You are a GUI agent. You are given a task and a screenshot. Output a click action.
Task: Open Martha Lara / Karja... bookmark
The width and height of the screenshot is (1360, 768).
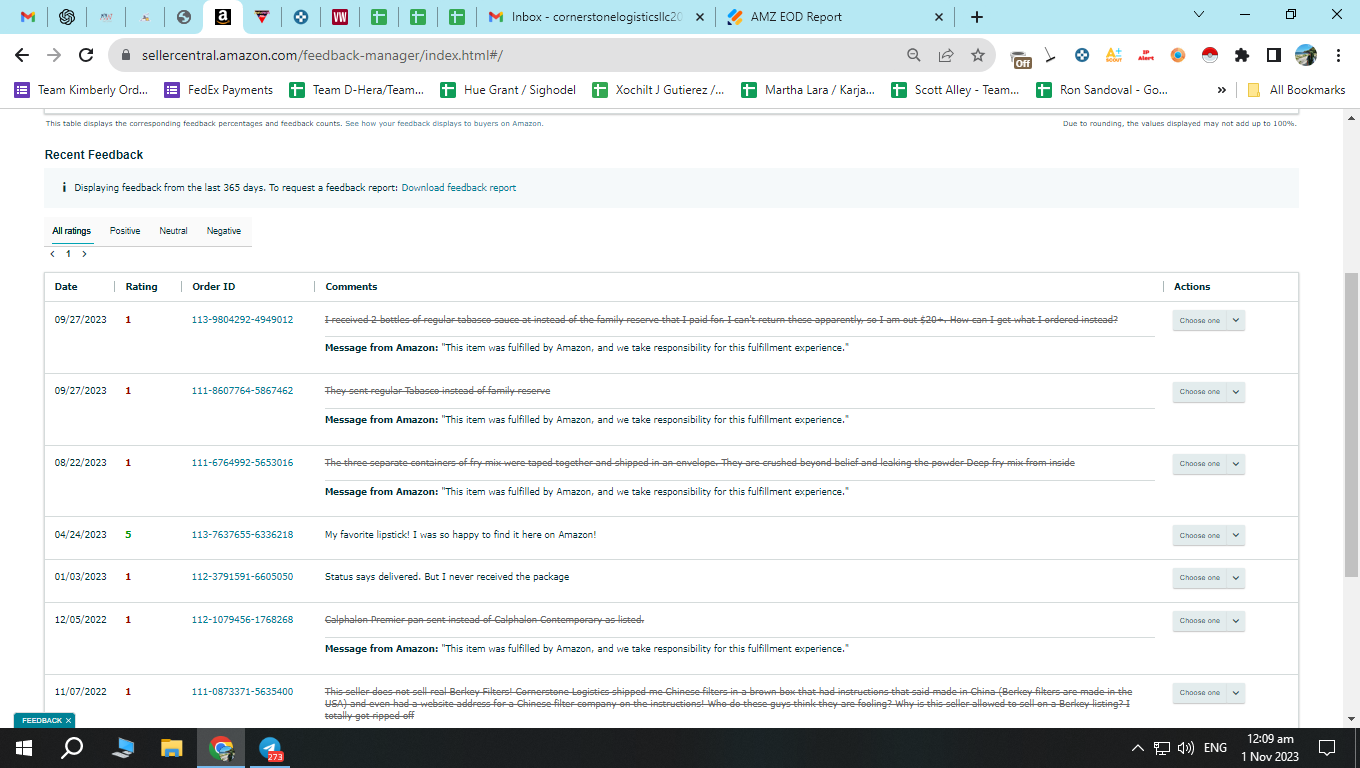click(808, 90)
